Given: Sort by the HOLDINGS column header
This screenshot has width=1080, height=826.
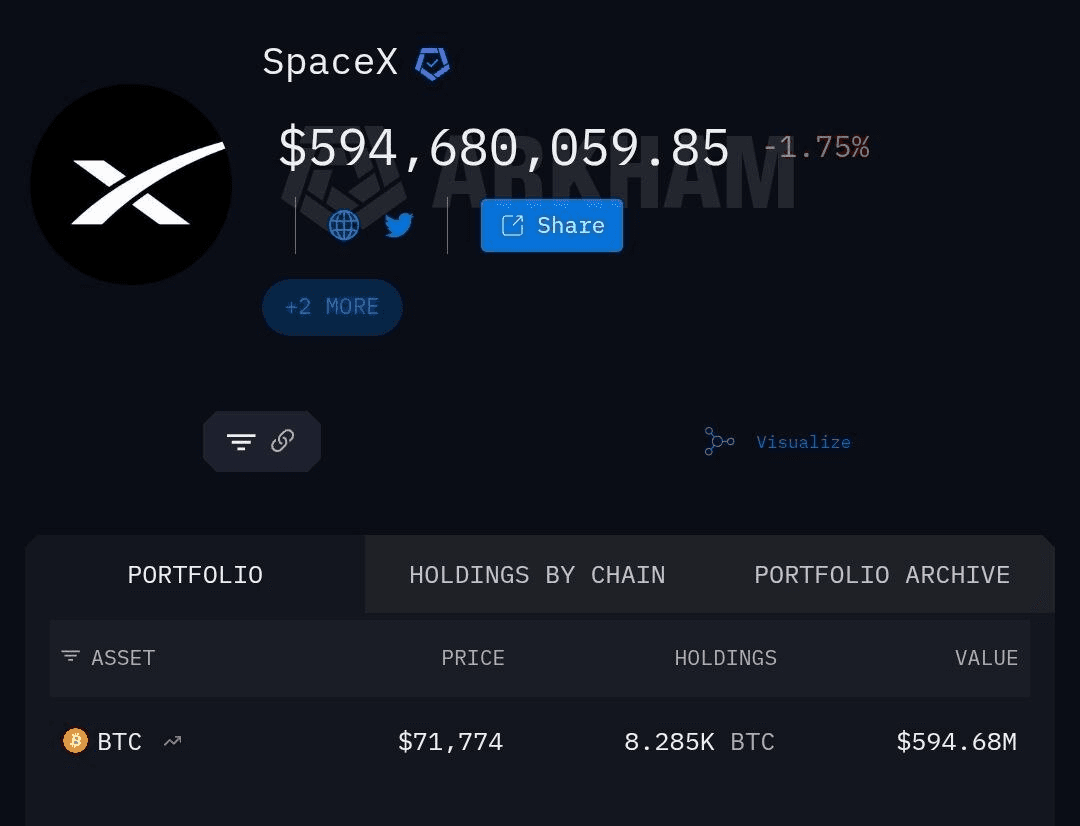Looking at the screenshot, I should tap(725, 658).
